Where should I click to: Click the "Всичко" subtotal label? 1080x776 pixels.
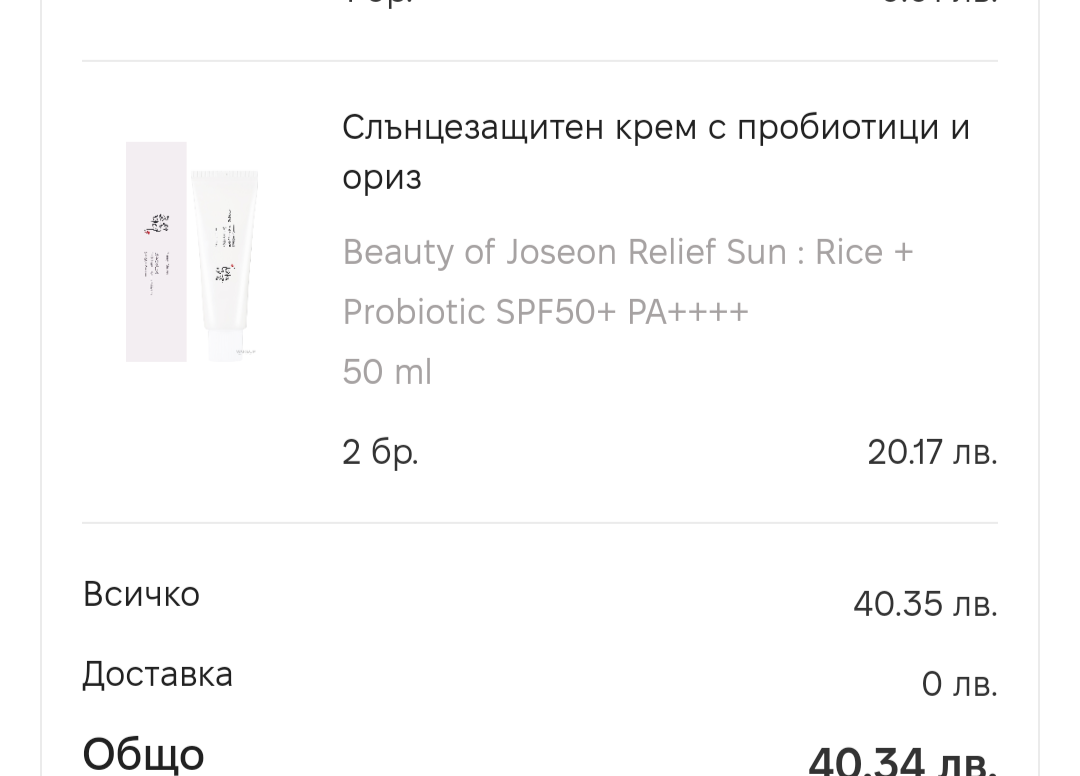[141, 594]
